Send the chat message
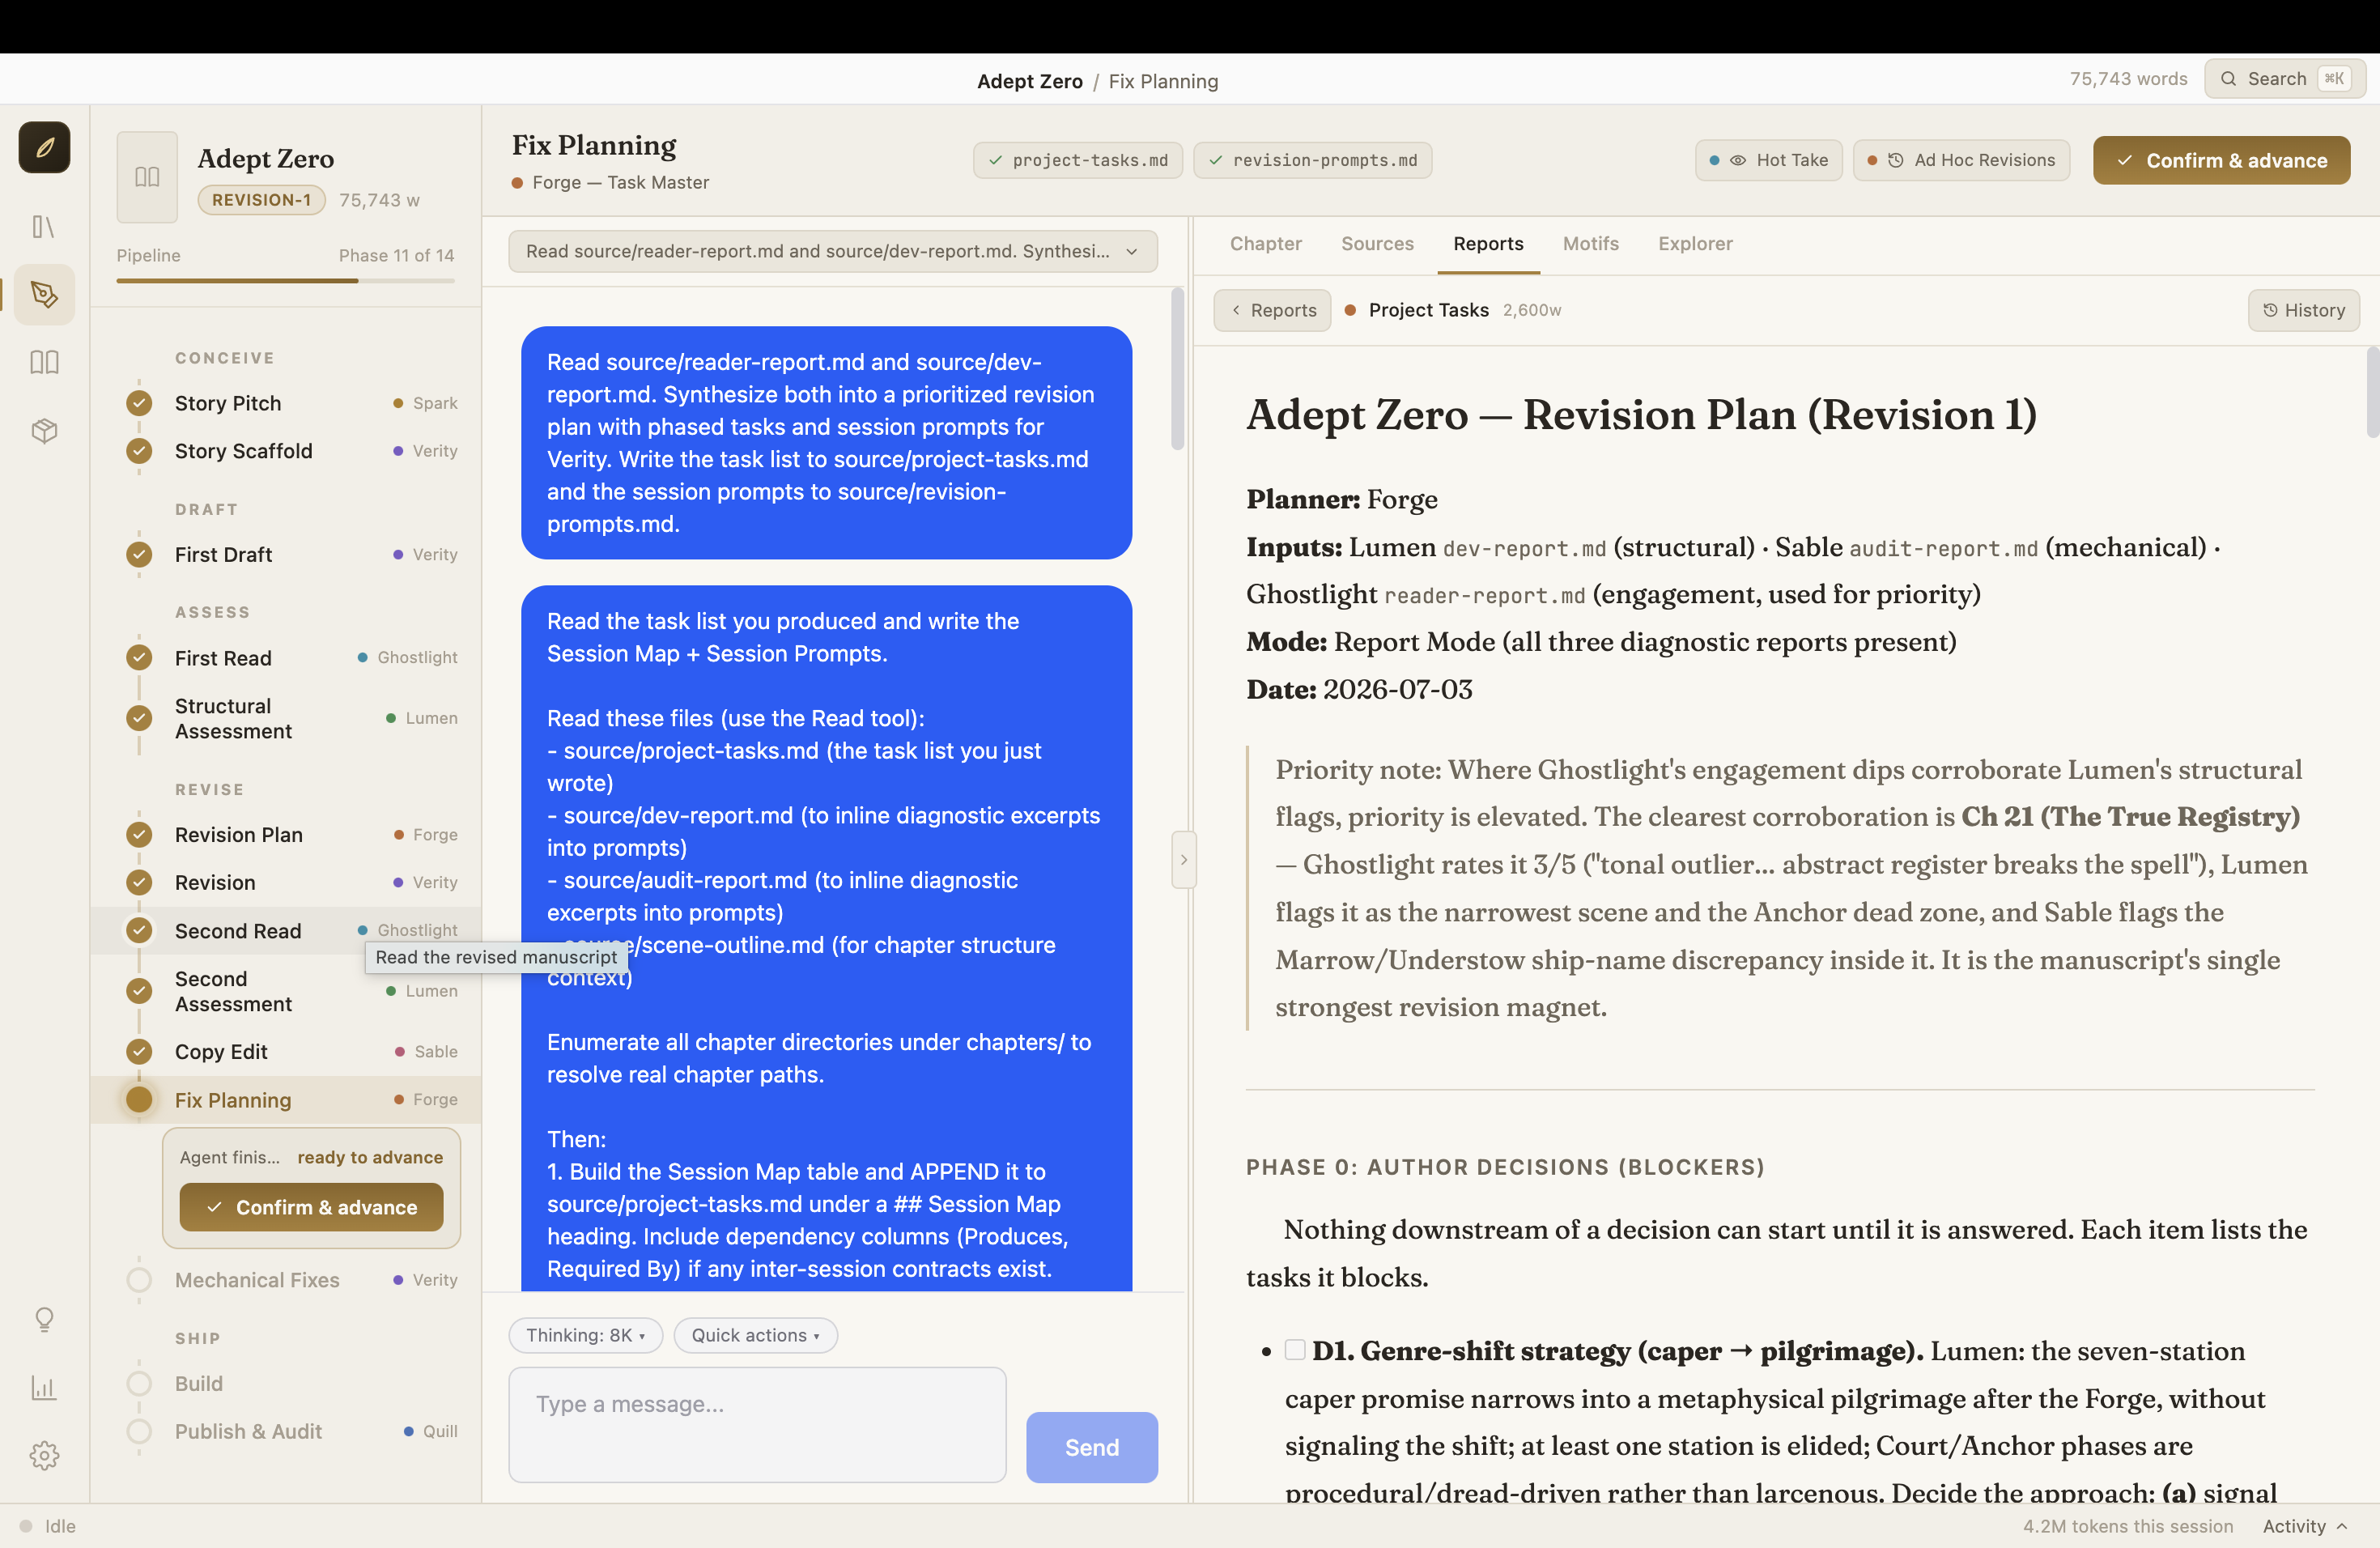This screenshot has height=1548, width=2380. [x=1091, y=1447]
